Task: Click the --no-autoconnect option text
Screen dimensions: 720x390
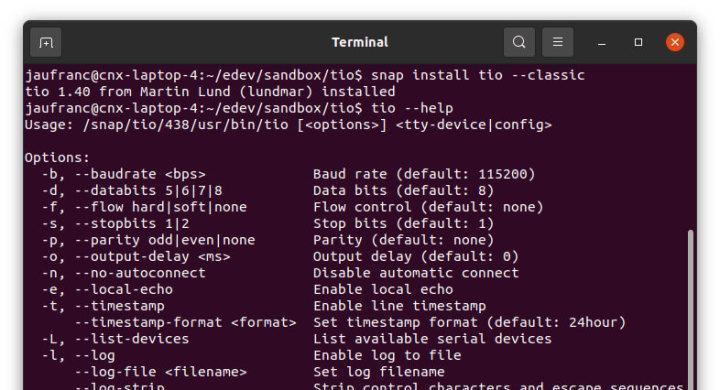Action: coord(140,273)
